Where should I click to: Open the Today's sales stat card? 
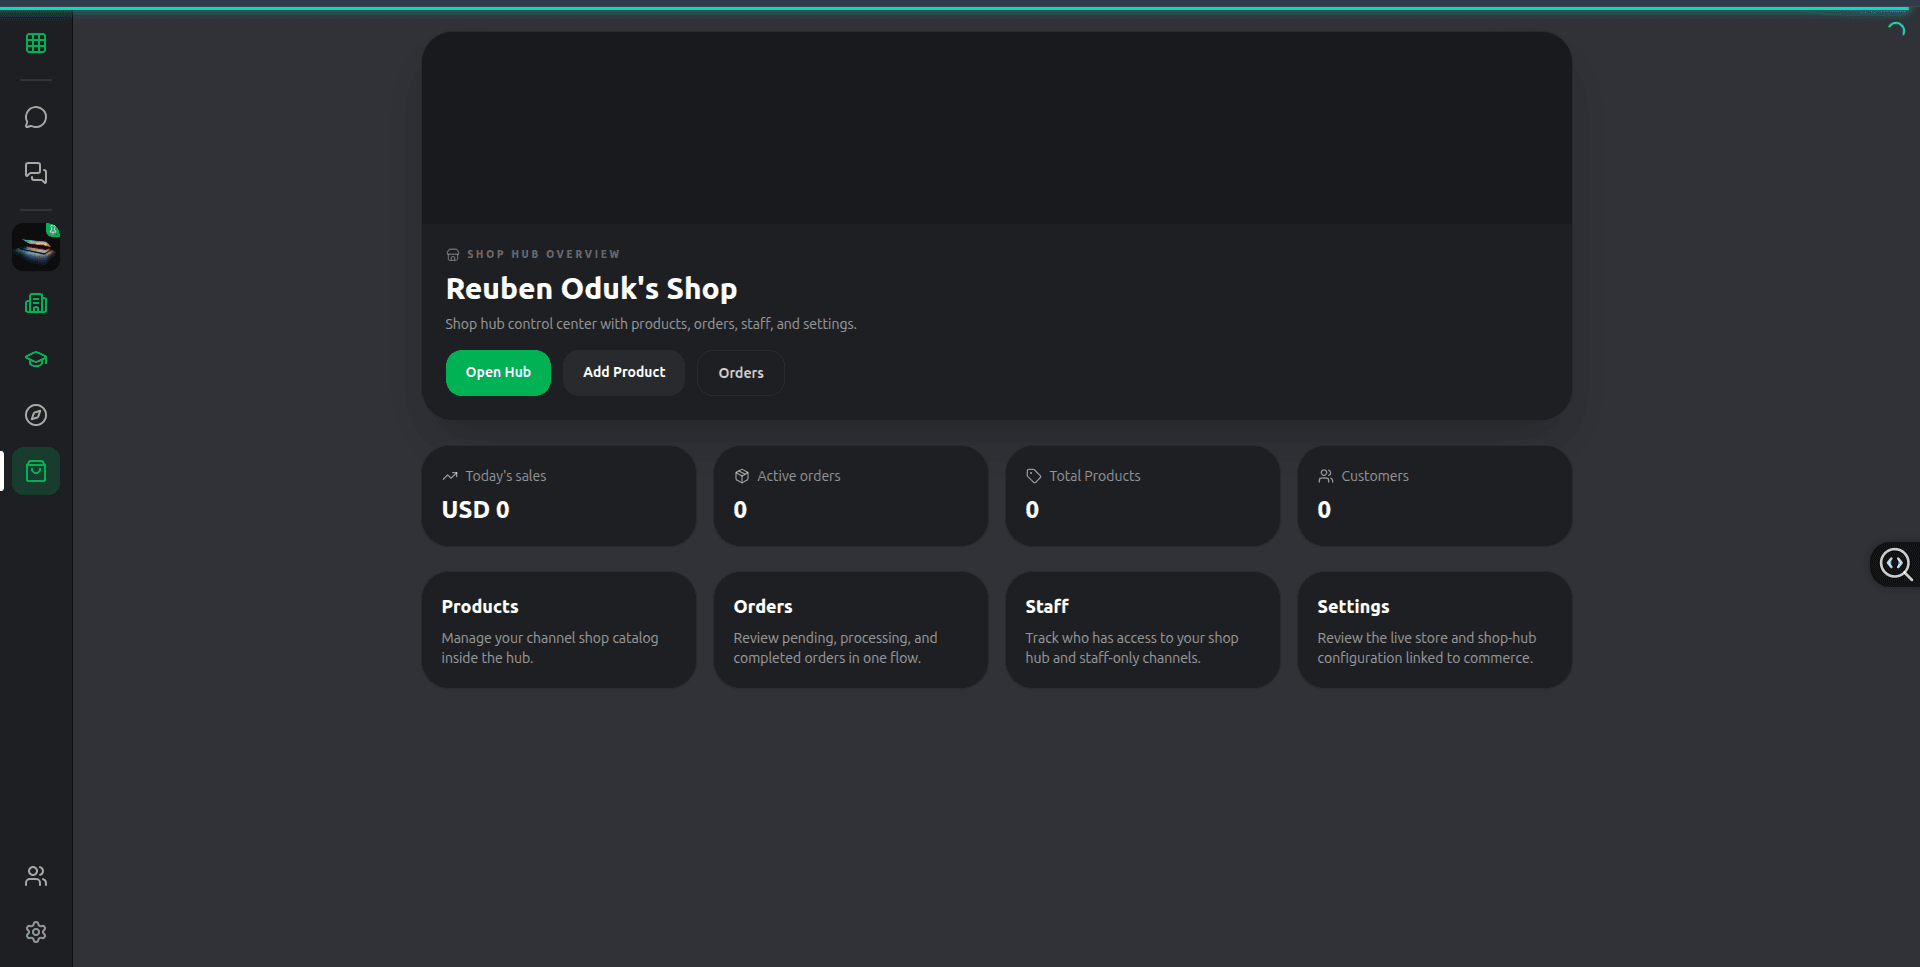tap(559, 496)
